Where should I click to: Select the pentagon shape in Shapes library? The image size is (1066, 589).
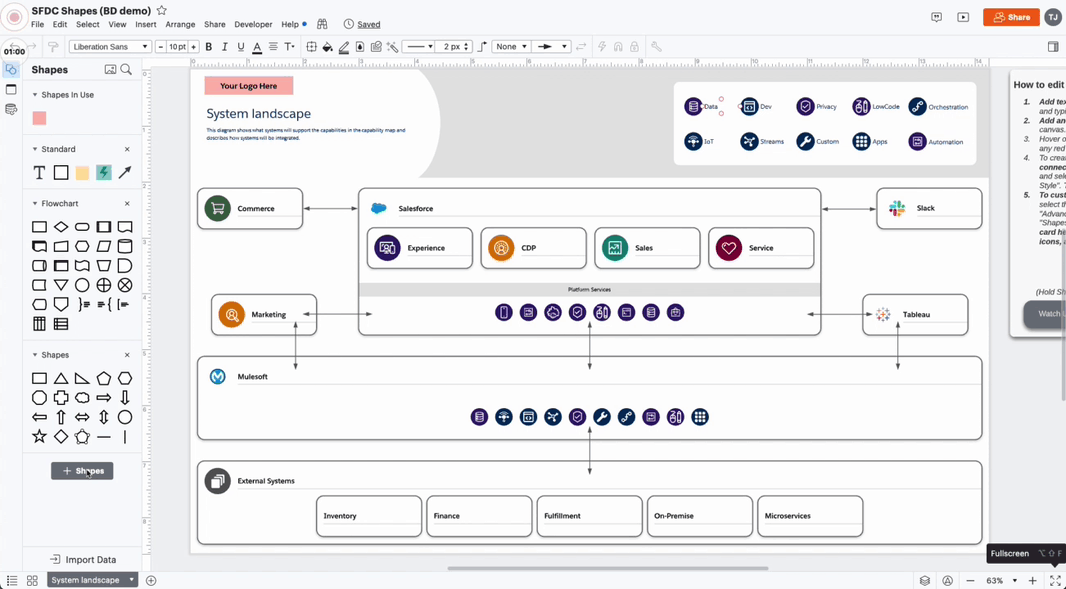[103, 378]
